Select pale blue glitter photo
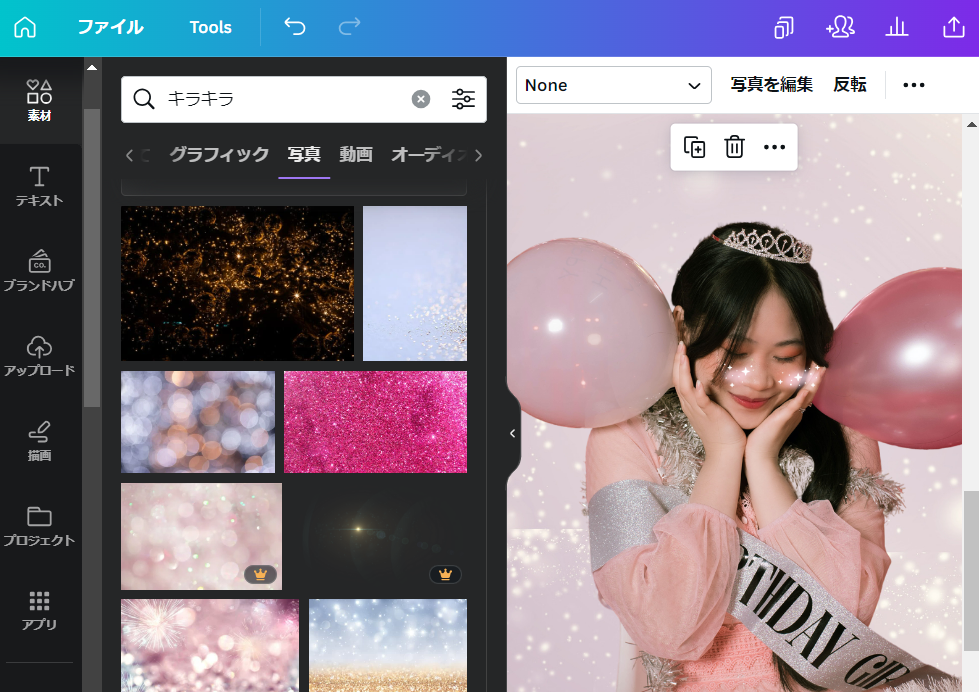The image size is (979, 692). coord(415,284)
